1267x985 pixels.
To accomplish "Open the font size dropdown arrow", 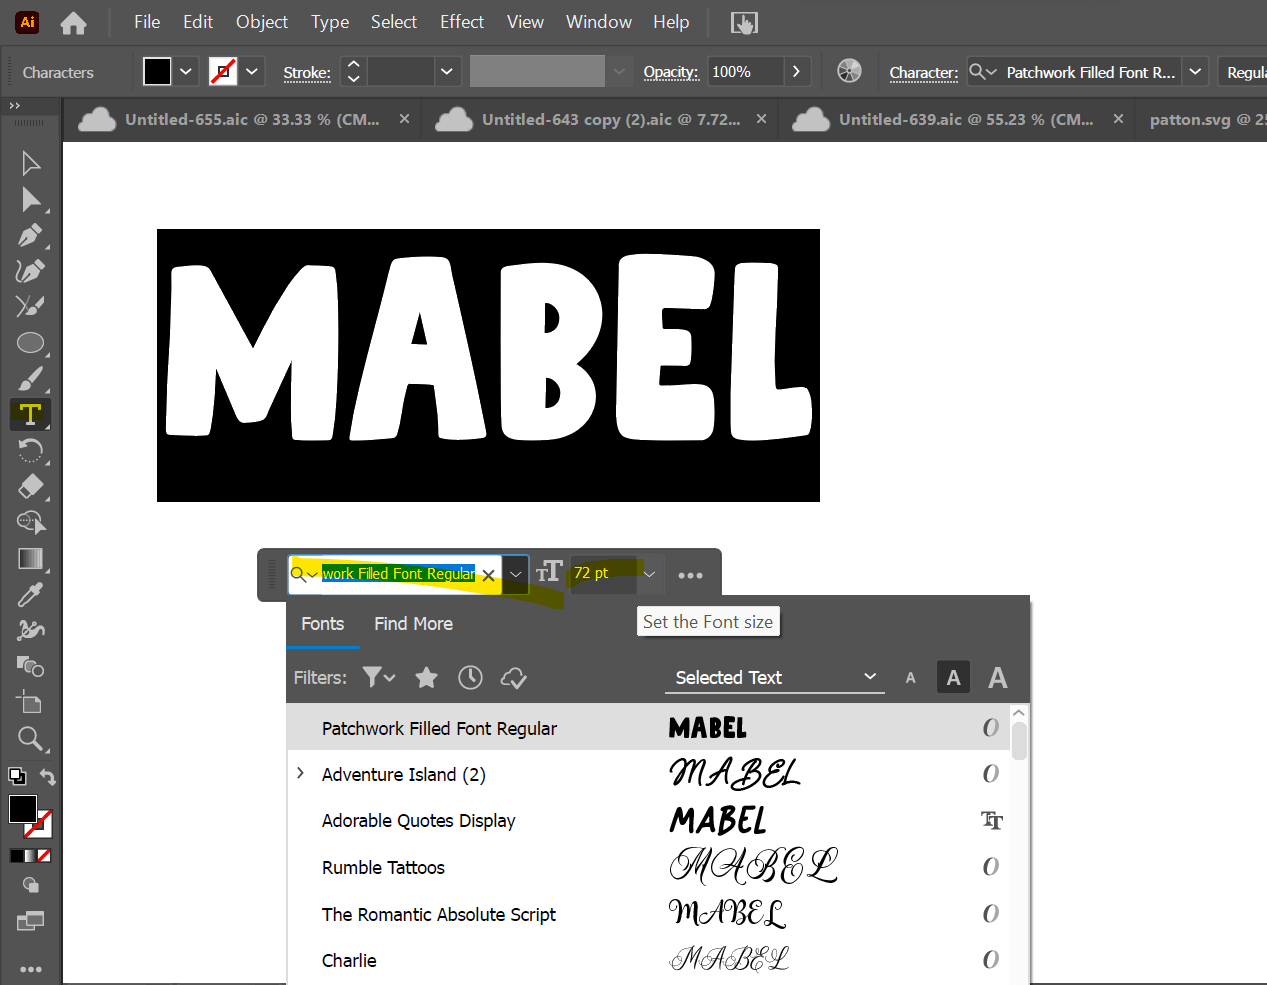I will coord(649,574).
